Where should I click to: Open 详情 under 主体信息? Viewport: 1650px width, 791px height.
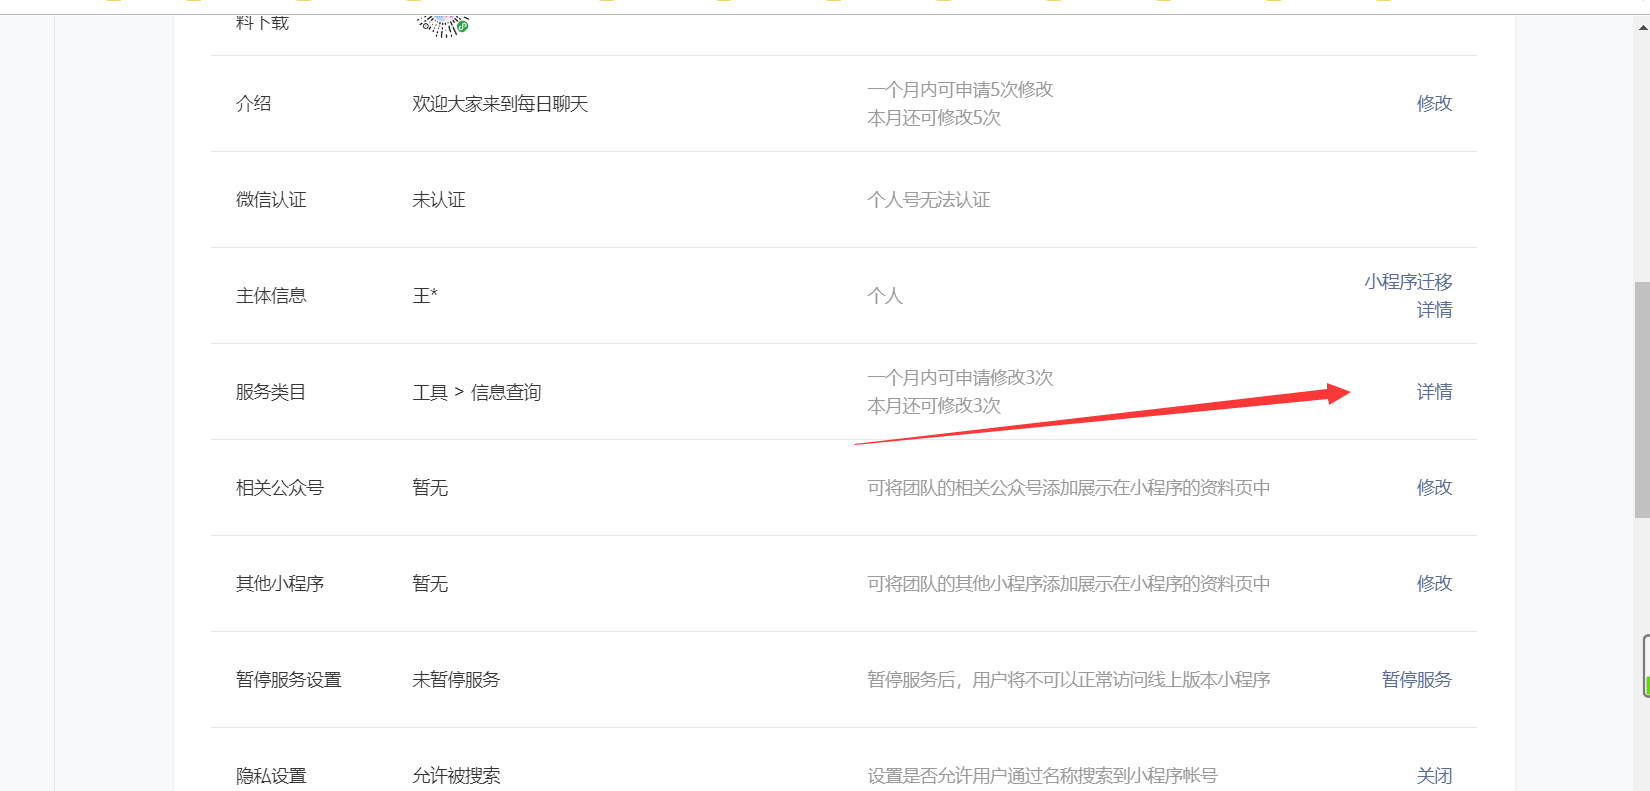(x=1434, y=310)
